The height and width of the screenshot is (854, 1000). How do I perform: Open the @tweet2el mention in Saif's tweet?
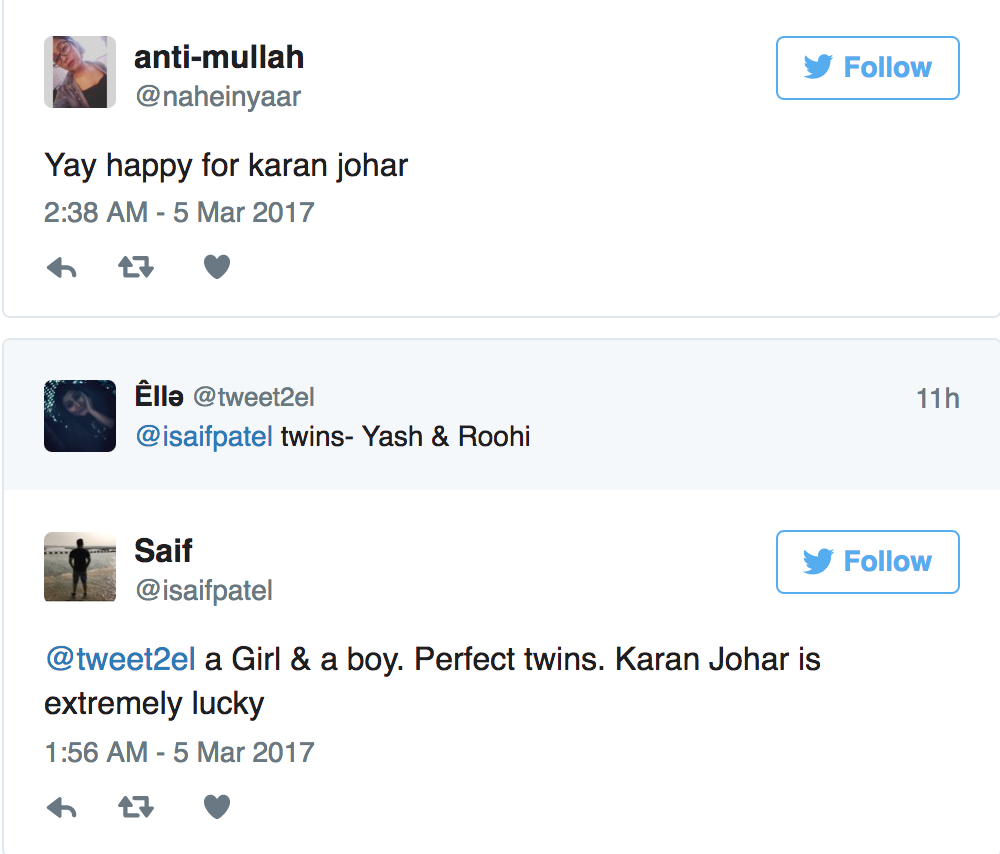[119, 660]
